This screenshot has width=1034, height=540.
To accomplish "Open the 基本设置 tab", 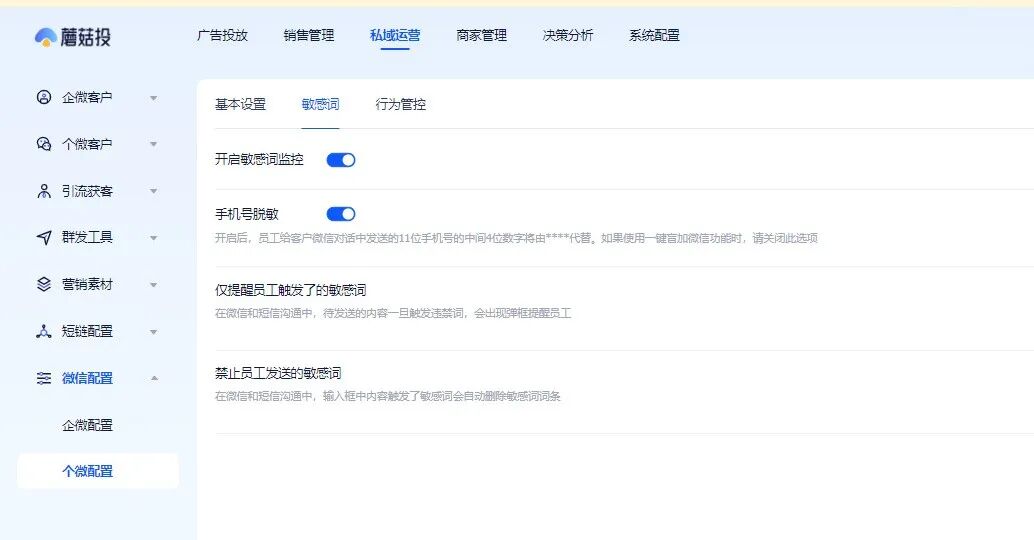I will pyautogui.click(x=240, y=104).
